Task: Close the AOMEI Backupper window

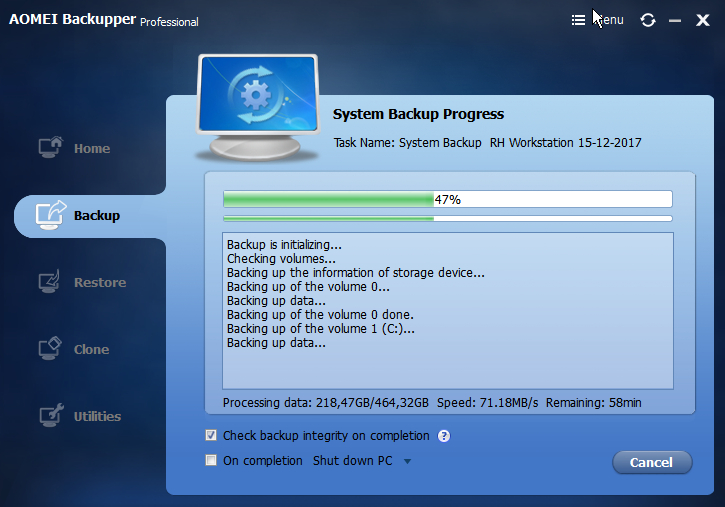Action: (x=703, y=20)
